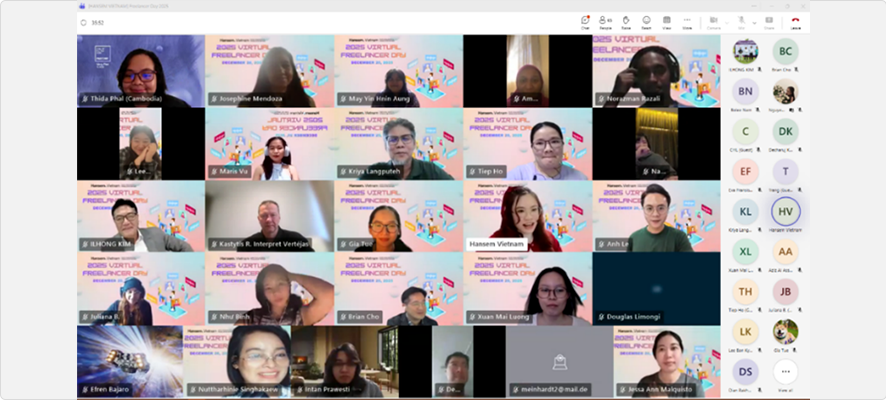Select Kastytis R. Interpret Vertėjas video tile
Image resolution: width=886 pixels, height=400 pixels.
click(270, 216)
